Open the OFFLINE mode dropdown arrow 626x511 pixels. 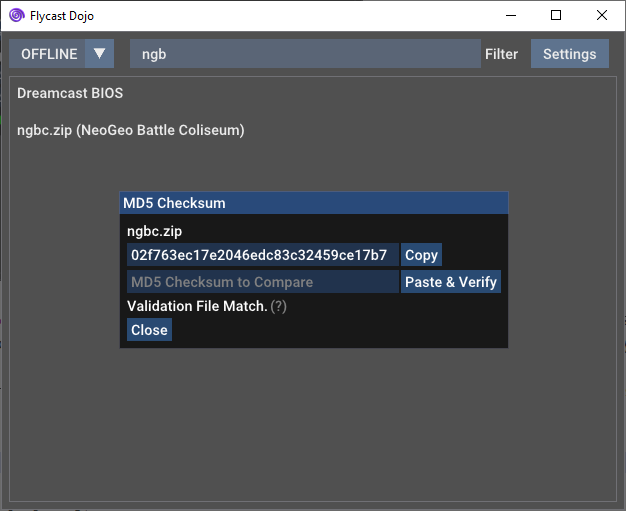tap(99, 53)
